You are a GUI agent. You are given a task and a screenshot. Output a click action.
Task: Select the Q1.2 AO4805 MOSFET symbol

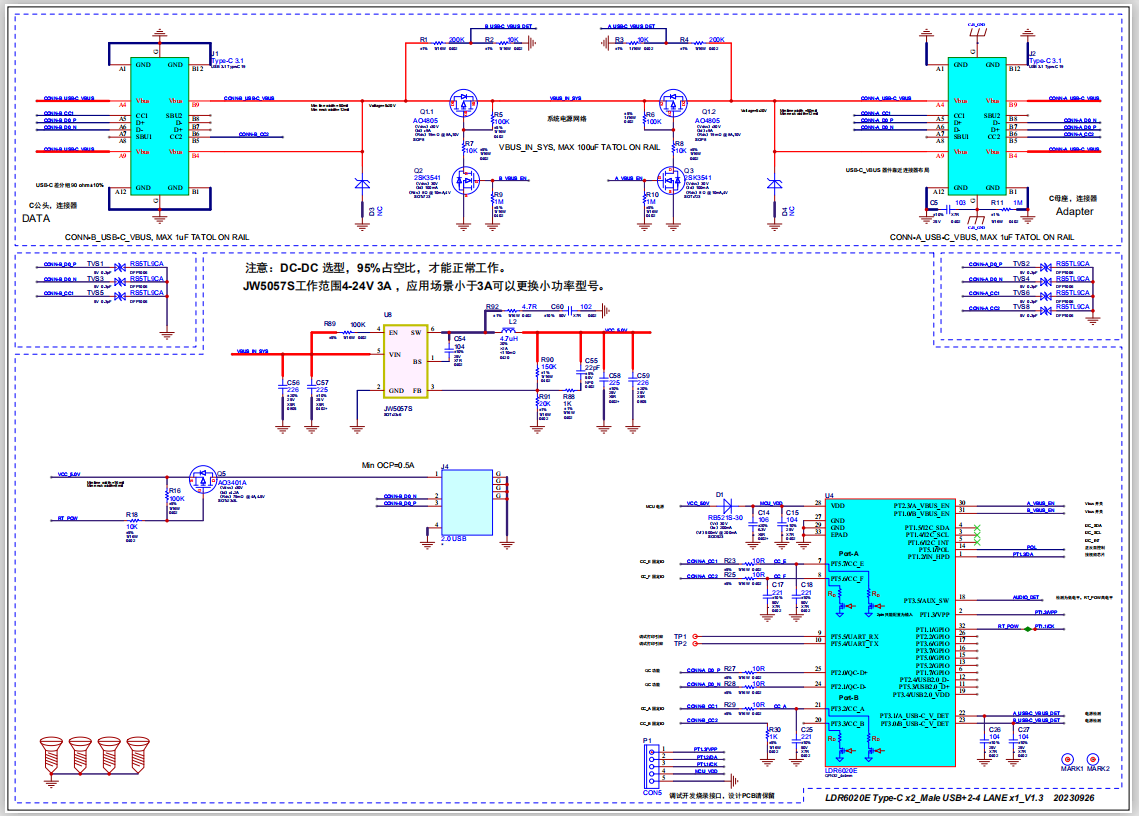673,102
